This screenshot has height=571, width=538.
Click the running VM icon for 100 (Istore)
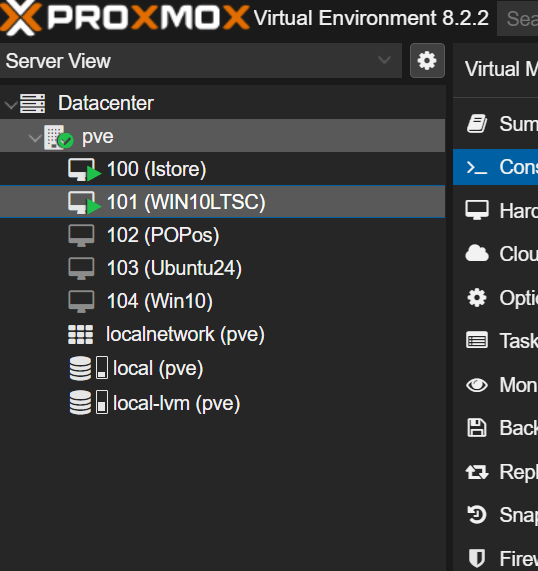[x=84, y=170]
